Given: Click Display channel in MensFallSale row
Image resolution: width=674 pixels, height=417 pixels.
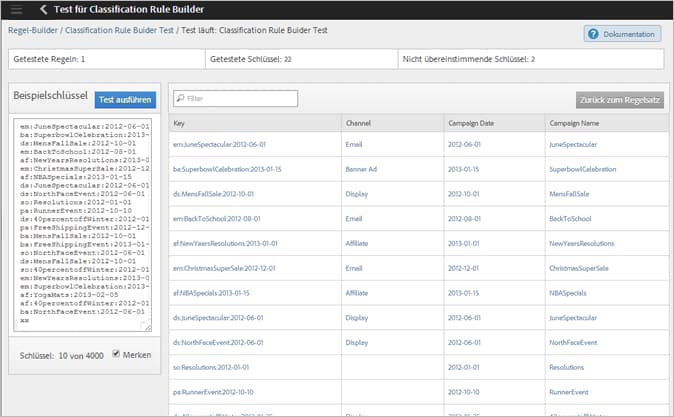Looking at the screenshot, I should point(357,194).
